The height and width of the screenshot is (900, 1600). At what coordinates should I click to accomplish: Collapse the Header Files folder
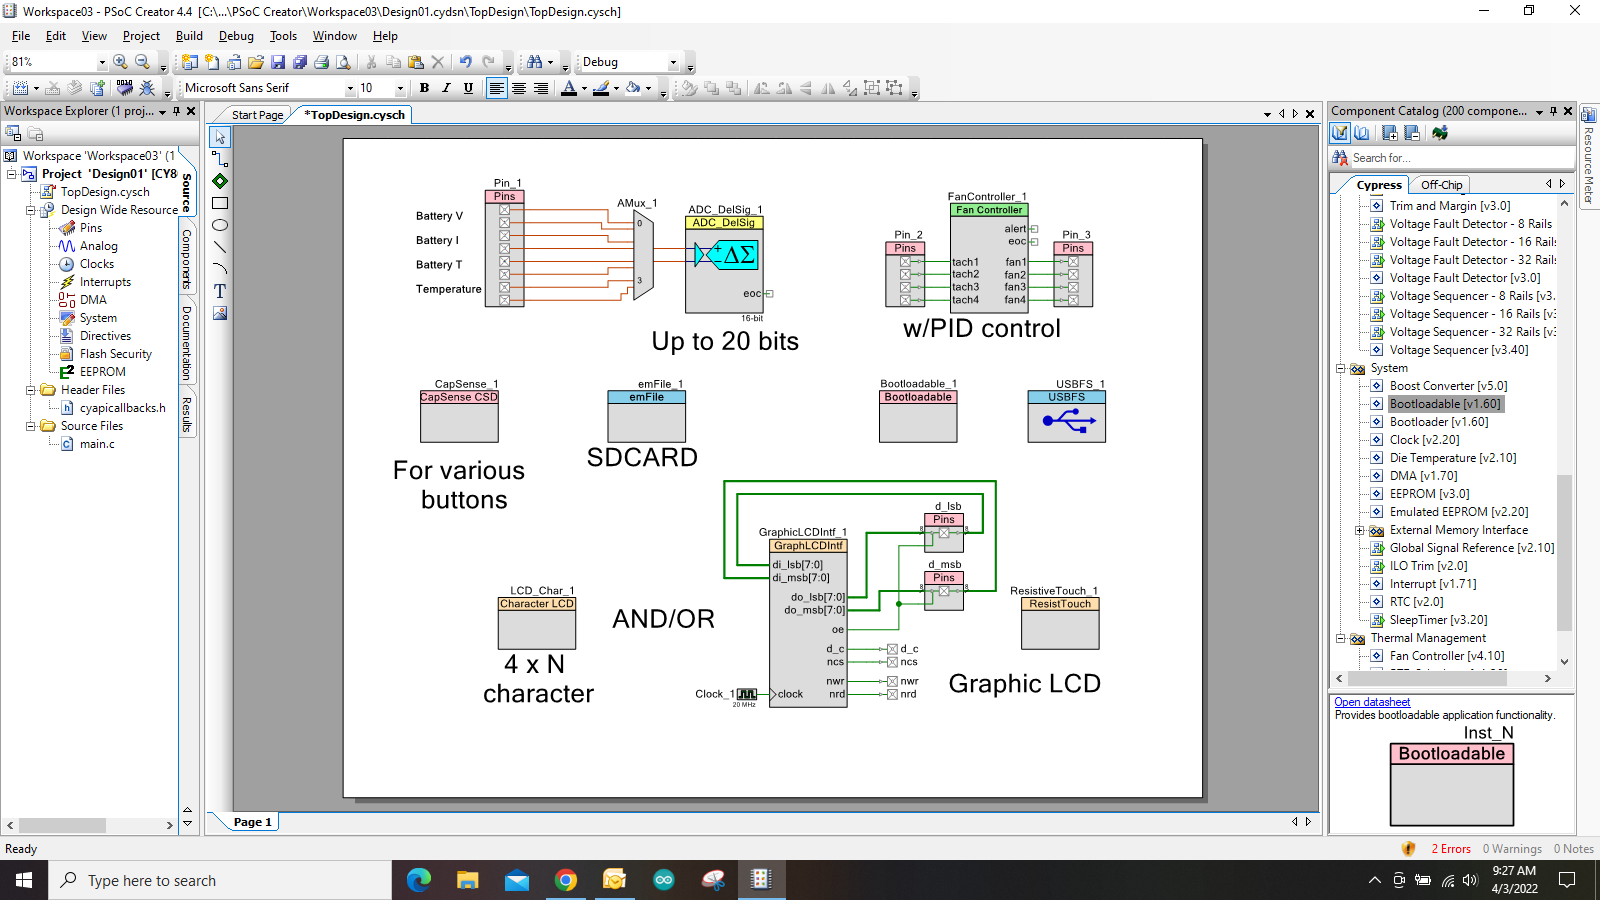[30, 390]
